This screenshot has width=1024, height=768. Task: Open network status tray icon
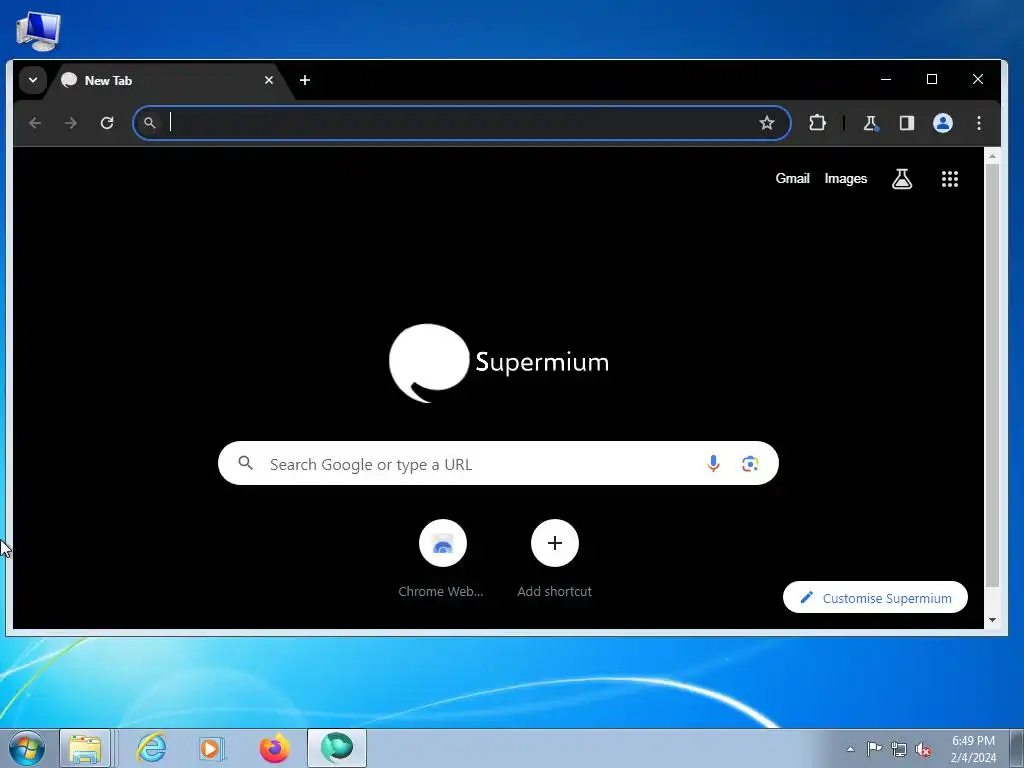tap(899, 749)
